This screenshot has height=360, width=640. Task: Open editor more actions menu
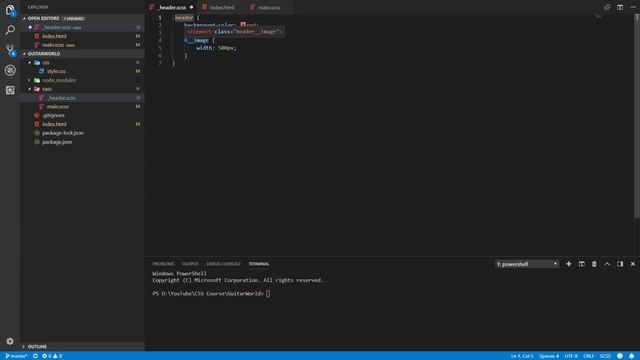(633, 7)
